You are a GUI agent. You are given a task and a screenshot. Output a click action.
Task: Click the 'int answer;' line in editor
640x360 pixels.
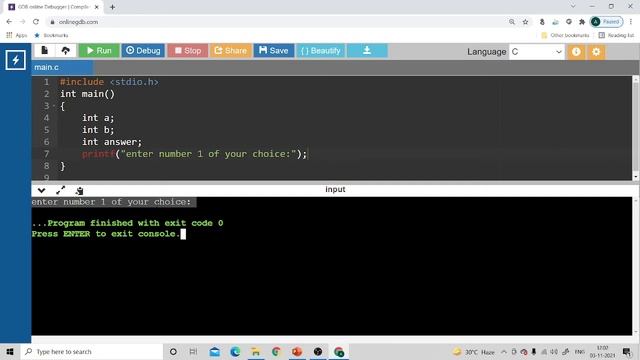(x=112, y=142)
